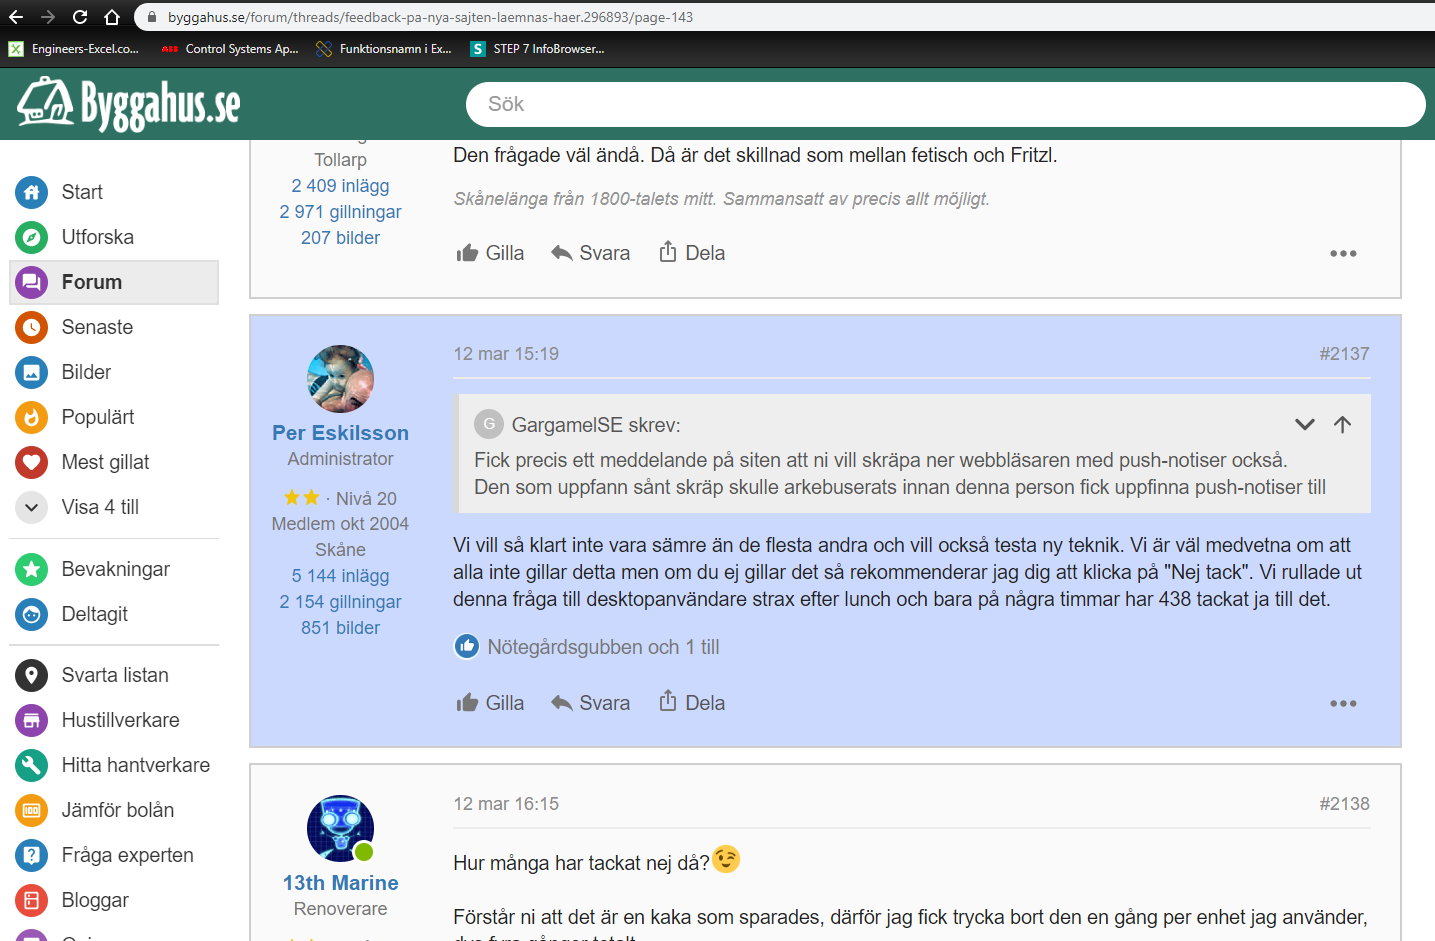Open post permalink #2137
This screenshot has height=941, width=1435.
click(x=1344, y=354)
